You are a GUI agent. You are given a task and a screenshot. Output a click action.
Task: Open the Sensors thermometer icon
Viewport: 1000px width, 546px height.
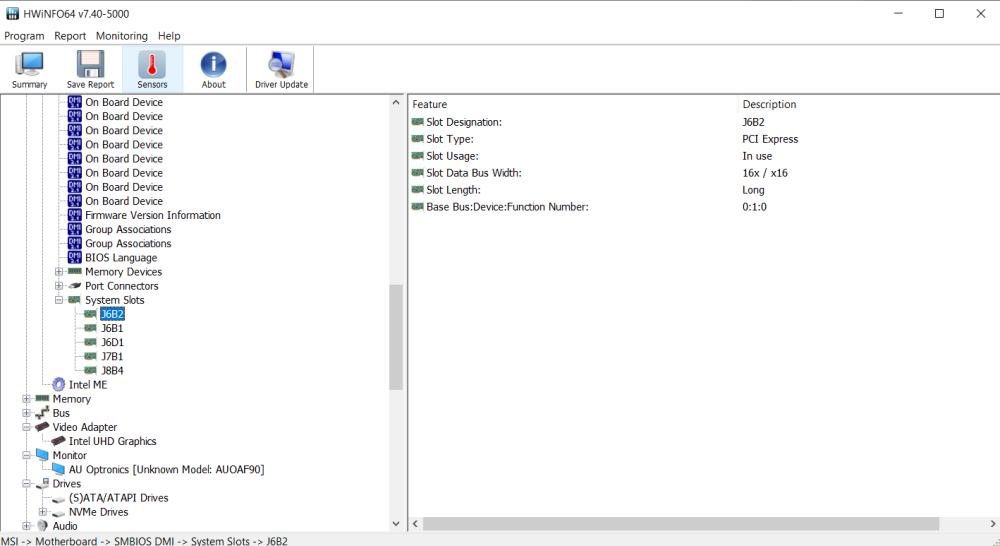152,69
